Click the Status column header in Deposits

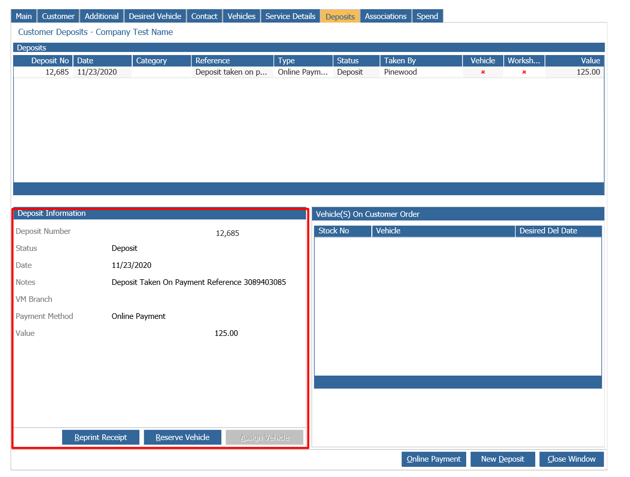356,61
